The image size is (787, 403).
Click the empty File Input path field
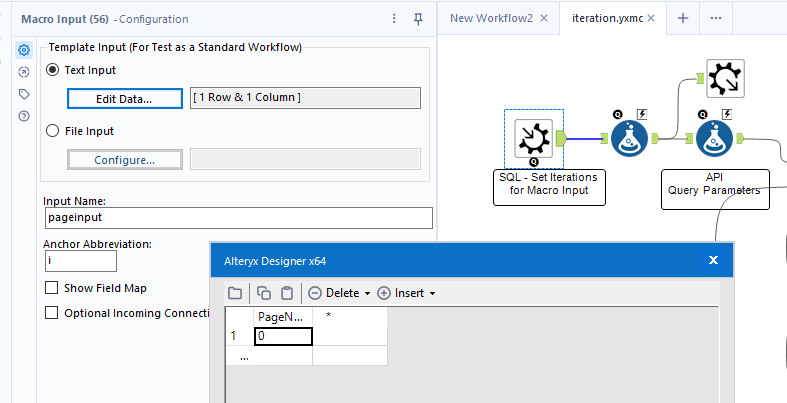(305, 160)
